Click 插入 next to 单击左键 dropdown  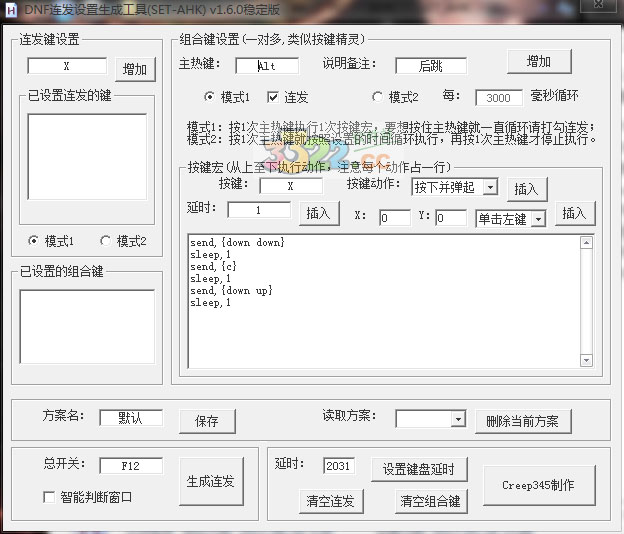(x=575, y=213)
